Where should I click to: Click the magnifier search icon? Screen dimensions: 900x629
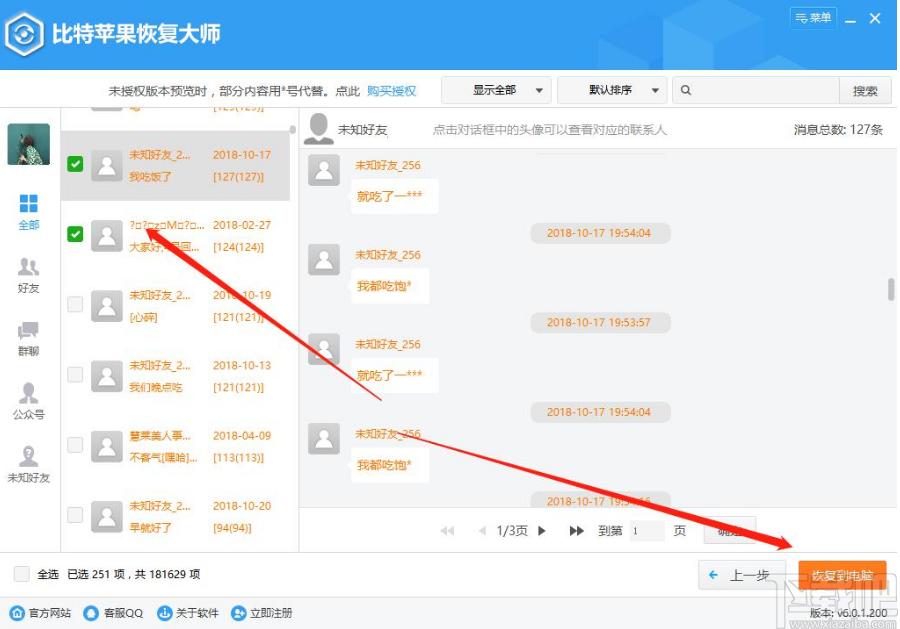[x=685, y=90]
